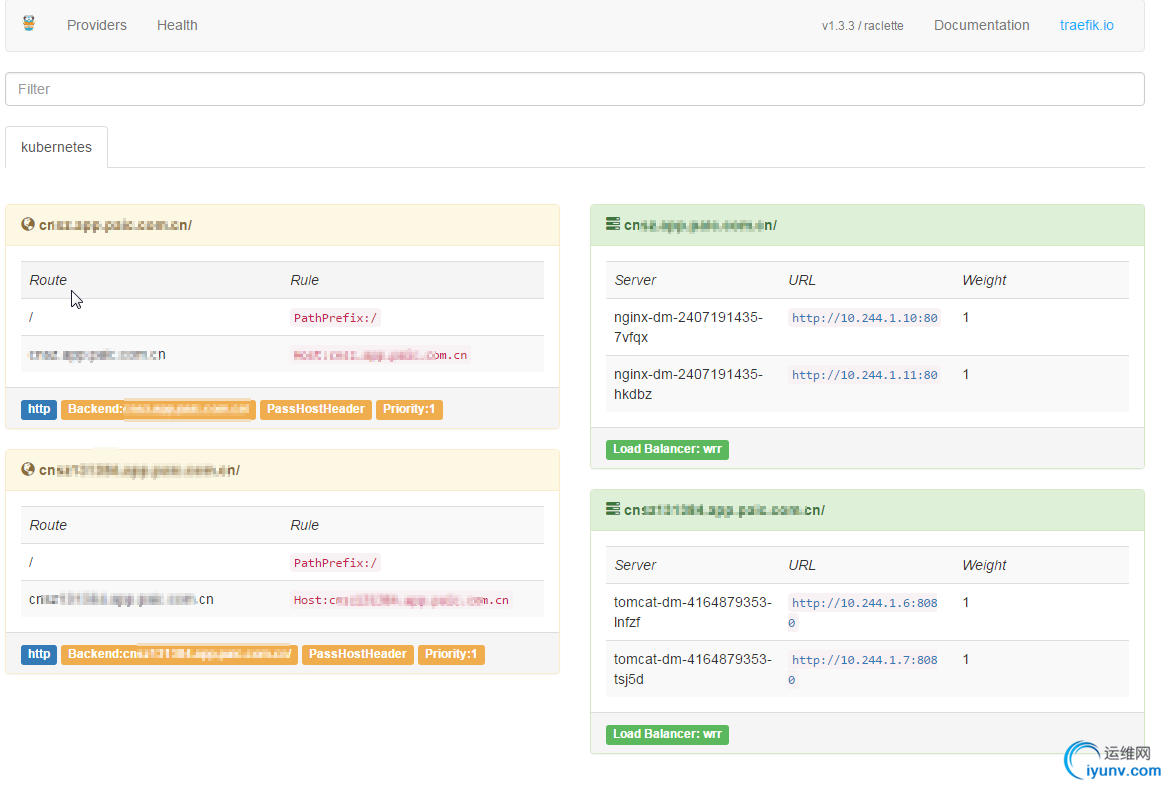Click the http badge in second frontend
This screenshot has height=787, width=1167.
39,654
